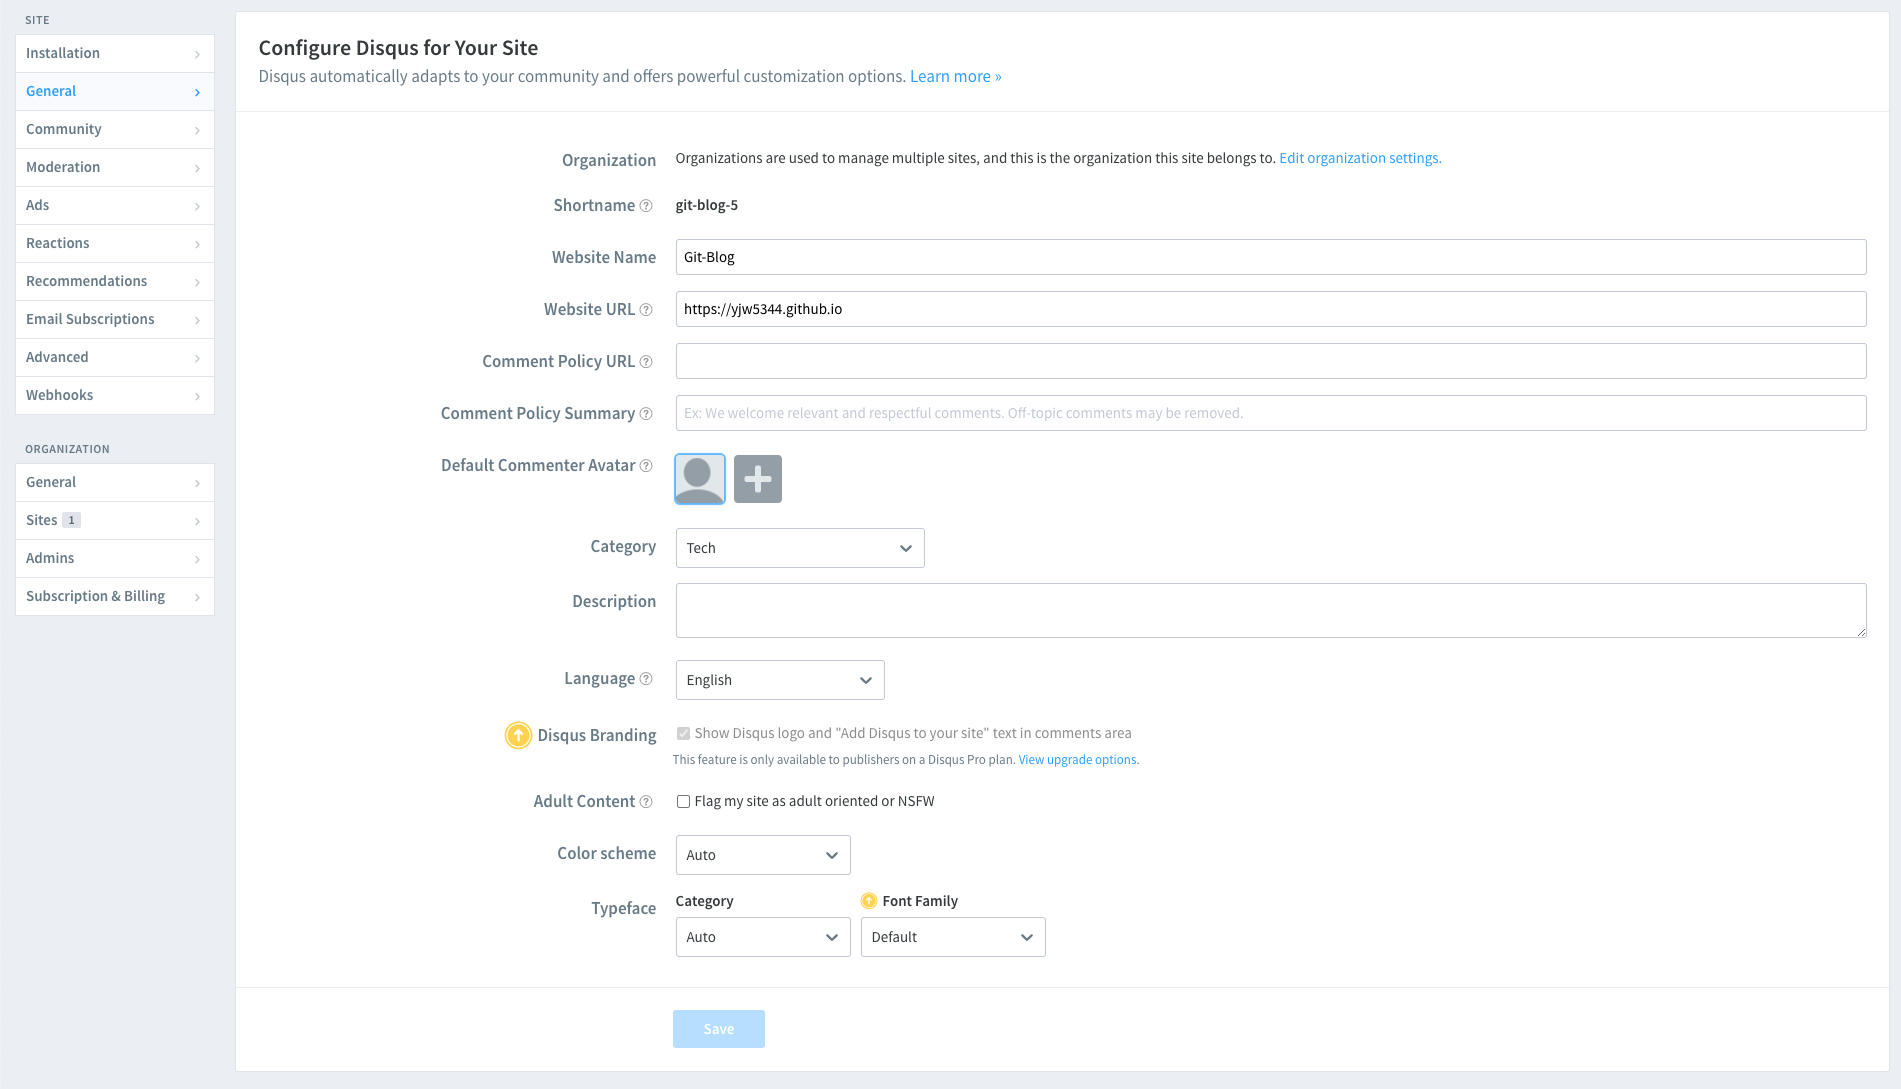Click the Language help icon
The height and width of the screenshot is (1089, 1901).
click(647, 678)
